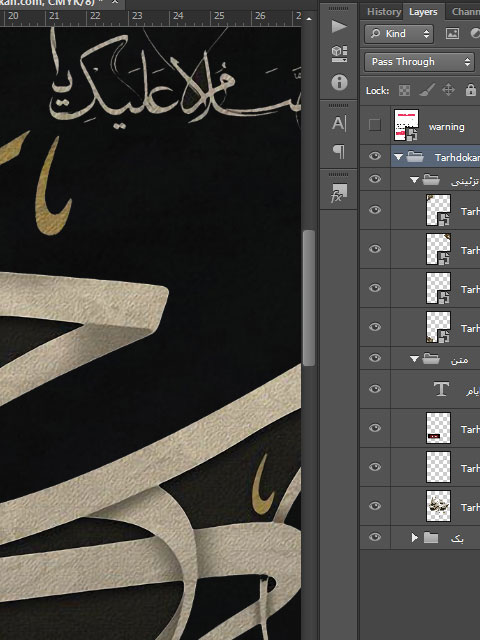This screenshot has width=480, height=640.
Task: Click the vertical scrollbar thumb of canvas
Action: tap(309, 298)
